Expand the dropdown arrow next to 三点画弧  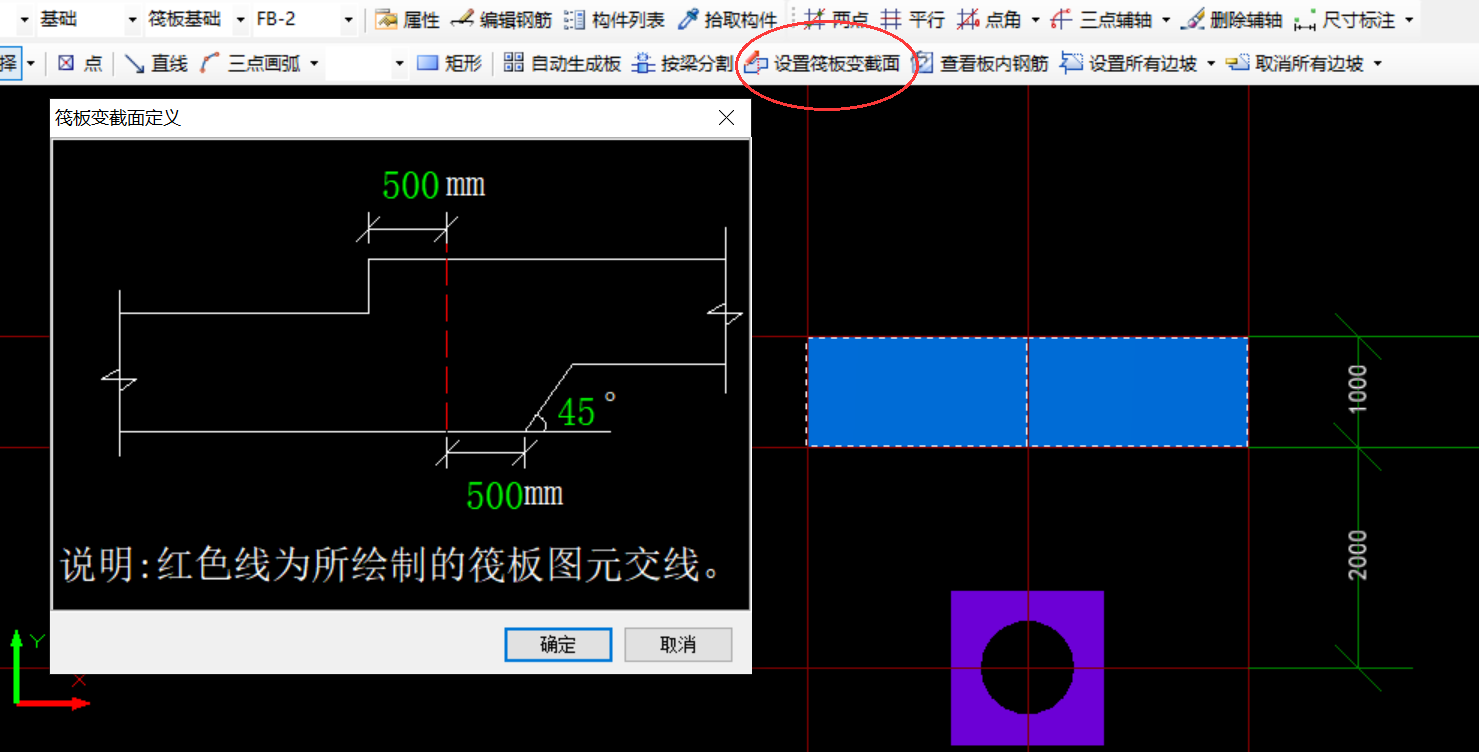click(313, 64)
